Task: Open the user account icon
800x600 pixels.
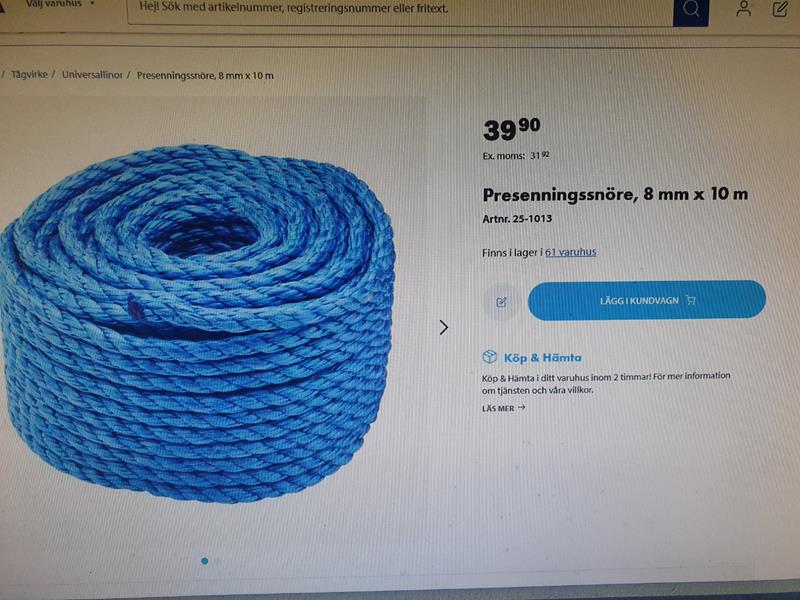Action: pyautogui.click(x=744, y=8)
